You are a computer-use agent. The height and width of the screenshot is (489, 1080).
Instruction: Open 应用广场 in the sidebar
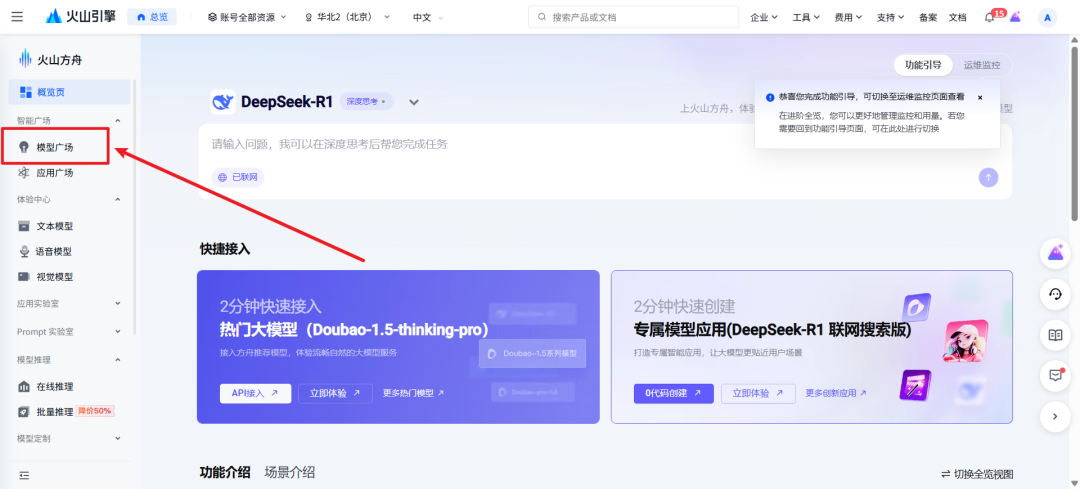[x=55, y=173]
